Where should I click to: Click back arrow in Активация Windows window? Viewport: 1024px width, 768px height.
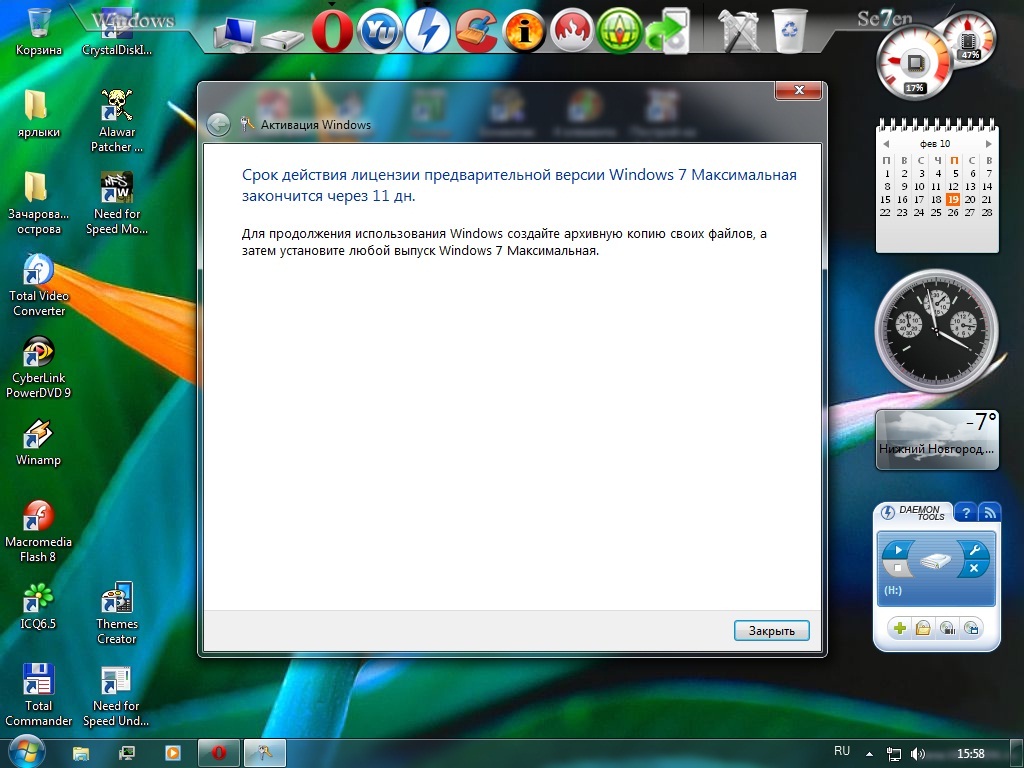point(218,124)
